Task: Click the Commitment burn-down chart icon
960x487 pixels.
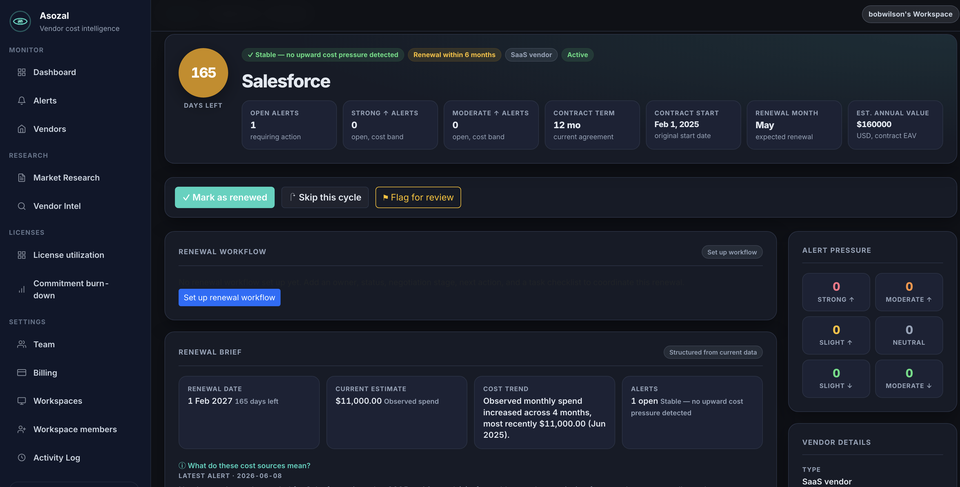Action: point(21,289)
